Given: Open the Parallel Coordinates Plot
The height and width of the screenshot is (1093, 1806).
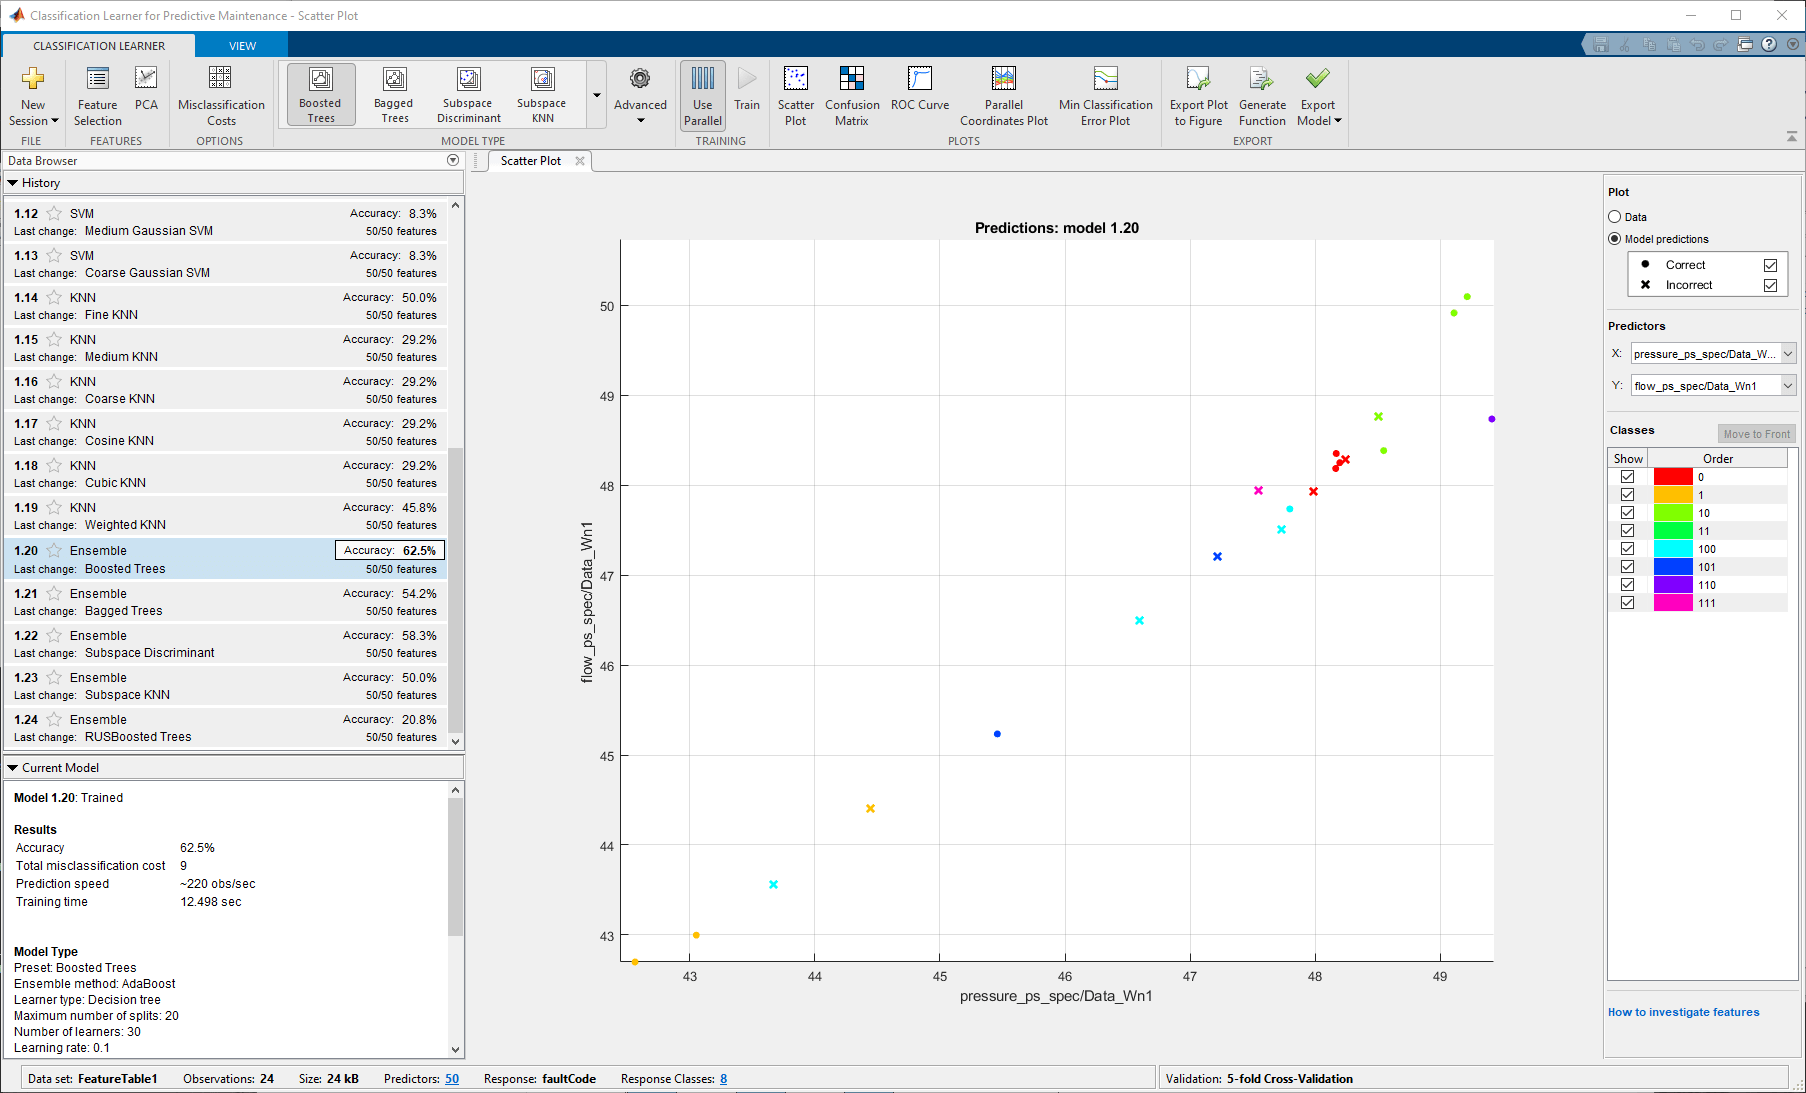Looking at the screenshot, I should click(x=1003, y=95).
